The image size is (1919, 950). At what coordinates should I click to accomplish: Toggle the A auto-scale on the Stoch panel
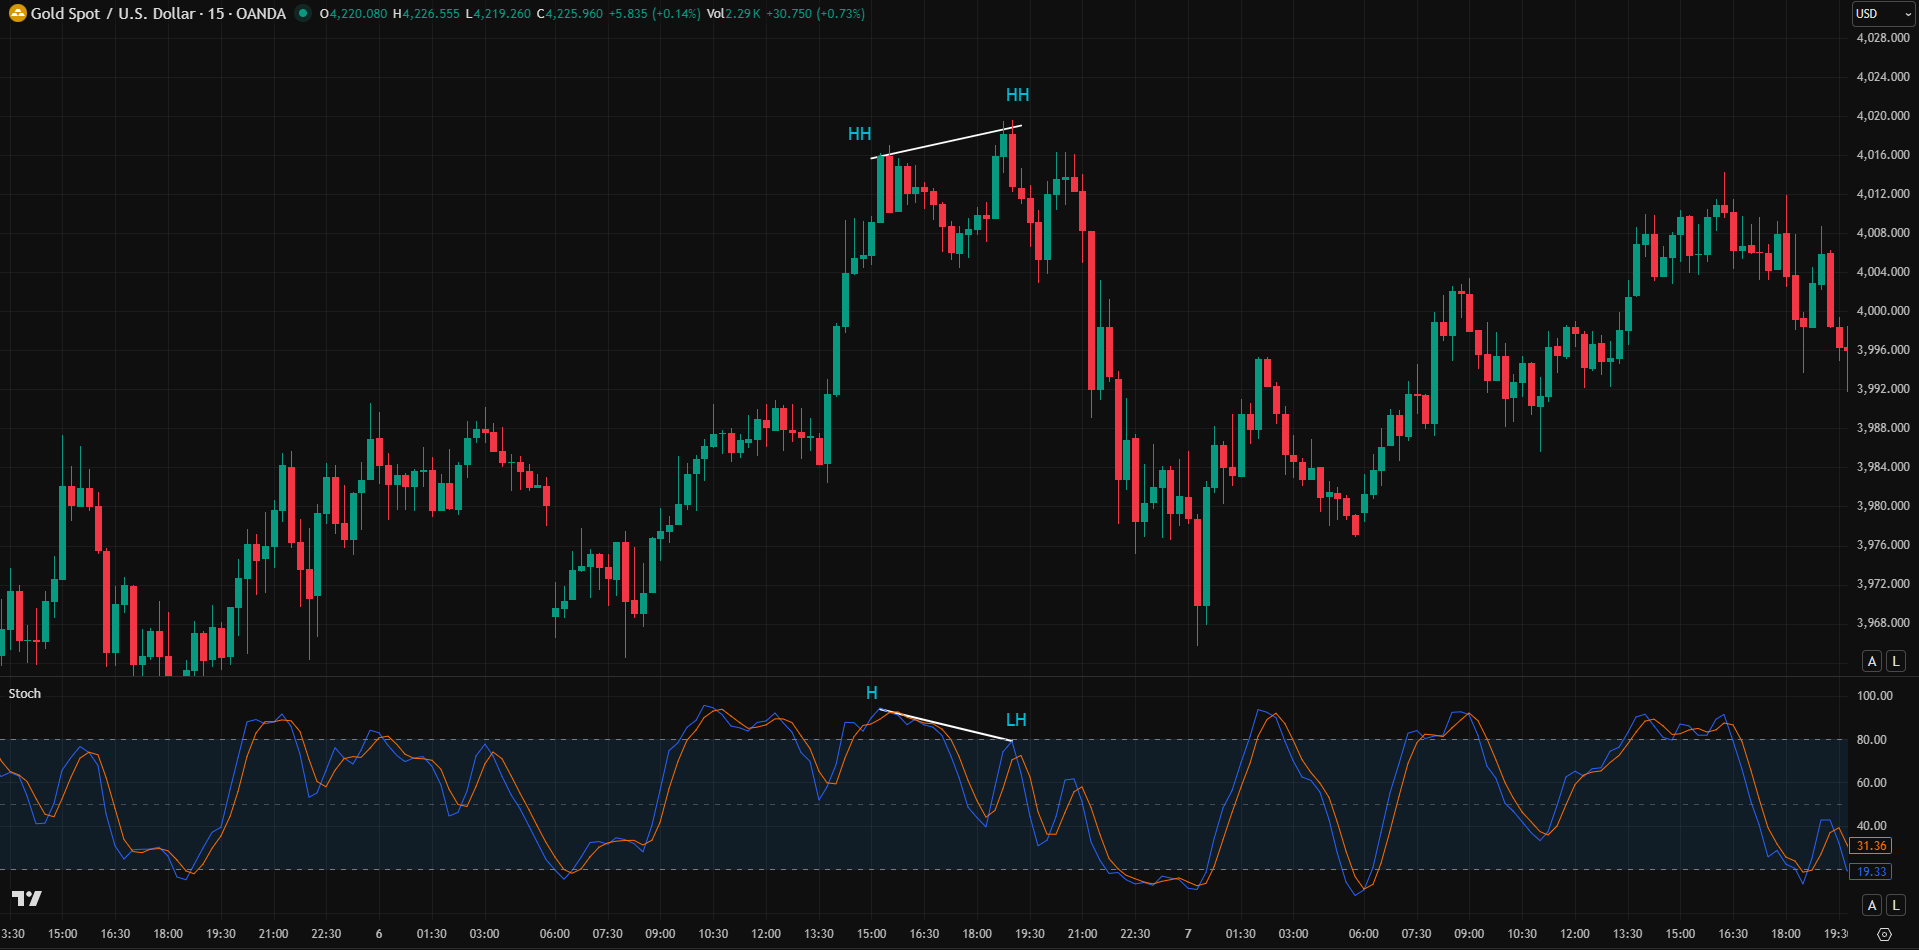1871,905
